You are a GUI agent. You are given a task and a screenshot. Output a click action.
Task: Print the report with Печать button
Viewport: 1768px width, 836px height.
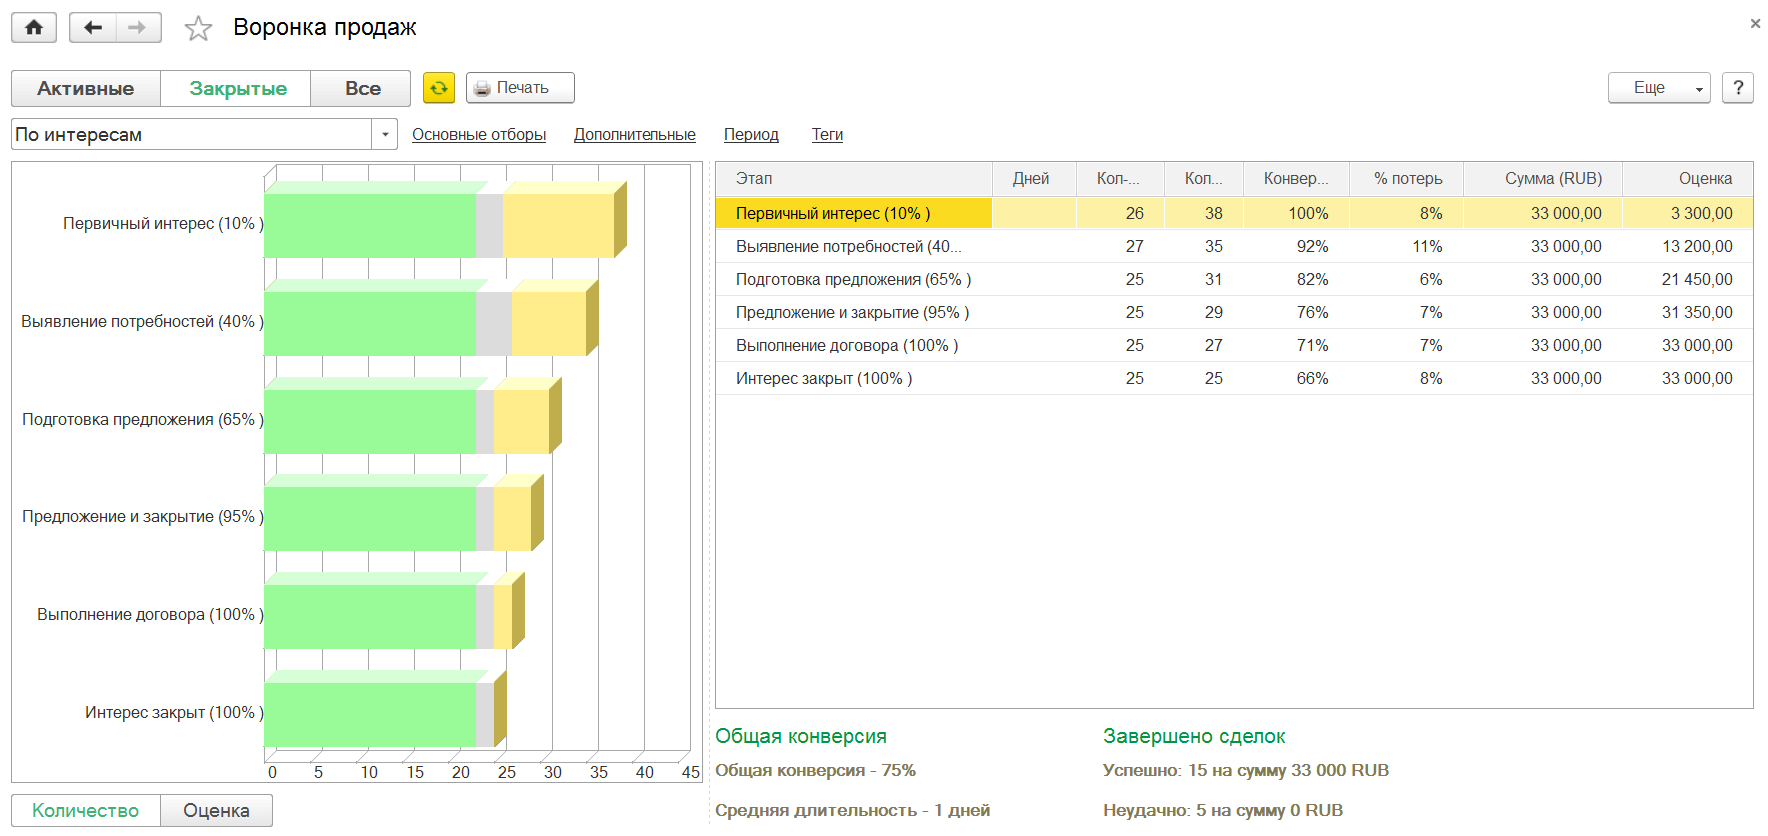(520, 88)
